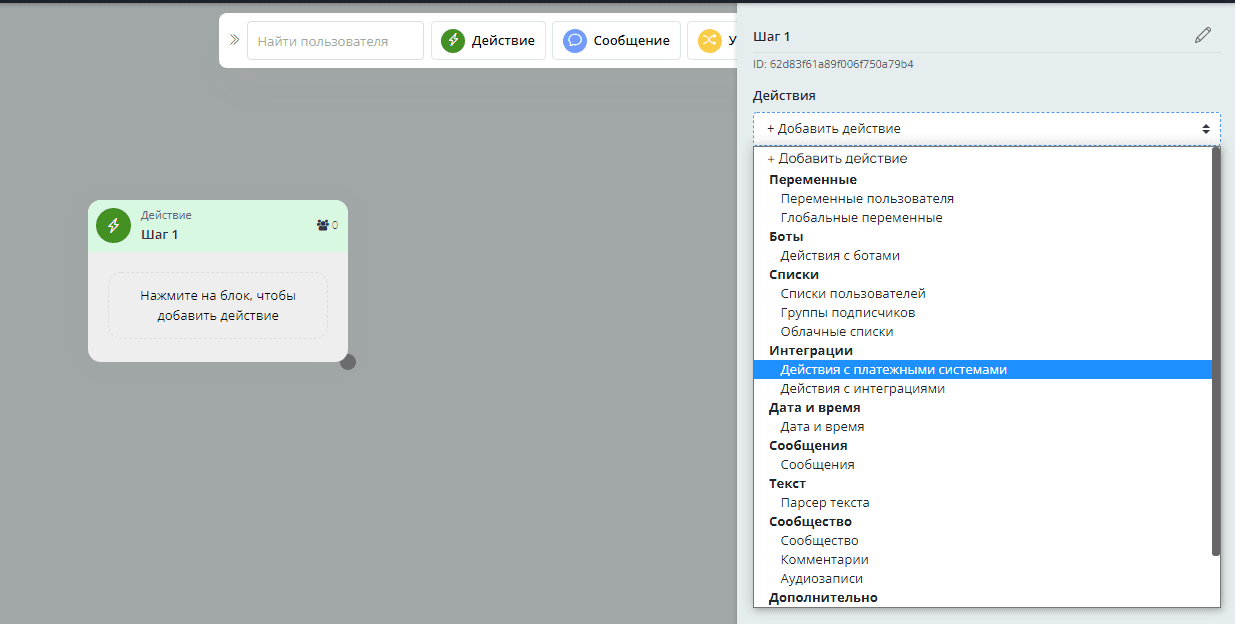Image resolution: width=1235 pixels, height=624 pixels.
Task: Collapse toolbar with double chevron icon
Action: pos(234,40)
